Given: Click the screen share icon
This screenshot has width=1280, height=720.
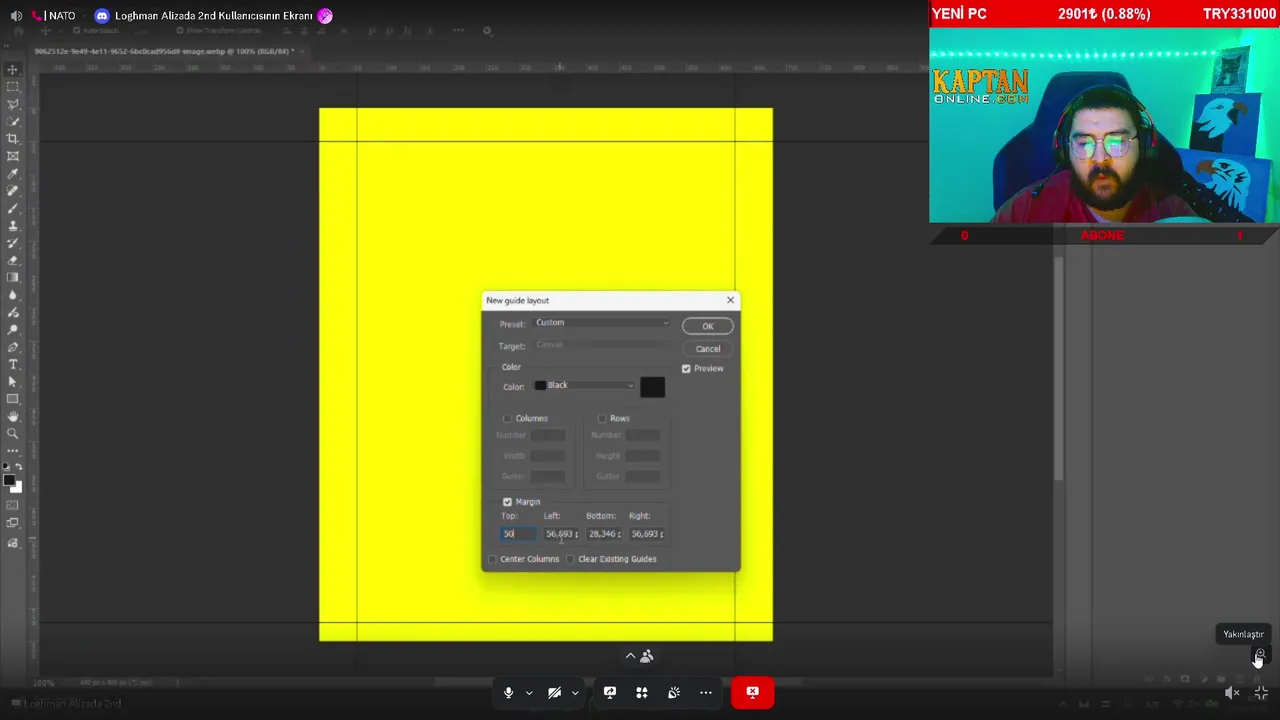Looking at the screenshot, I should click(x=610, y=692).
